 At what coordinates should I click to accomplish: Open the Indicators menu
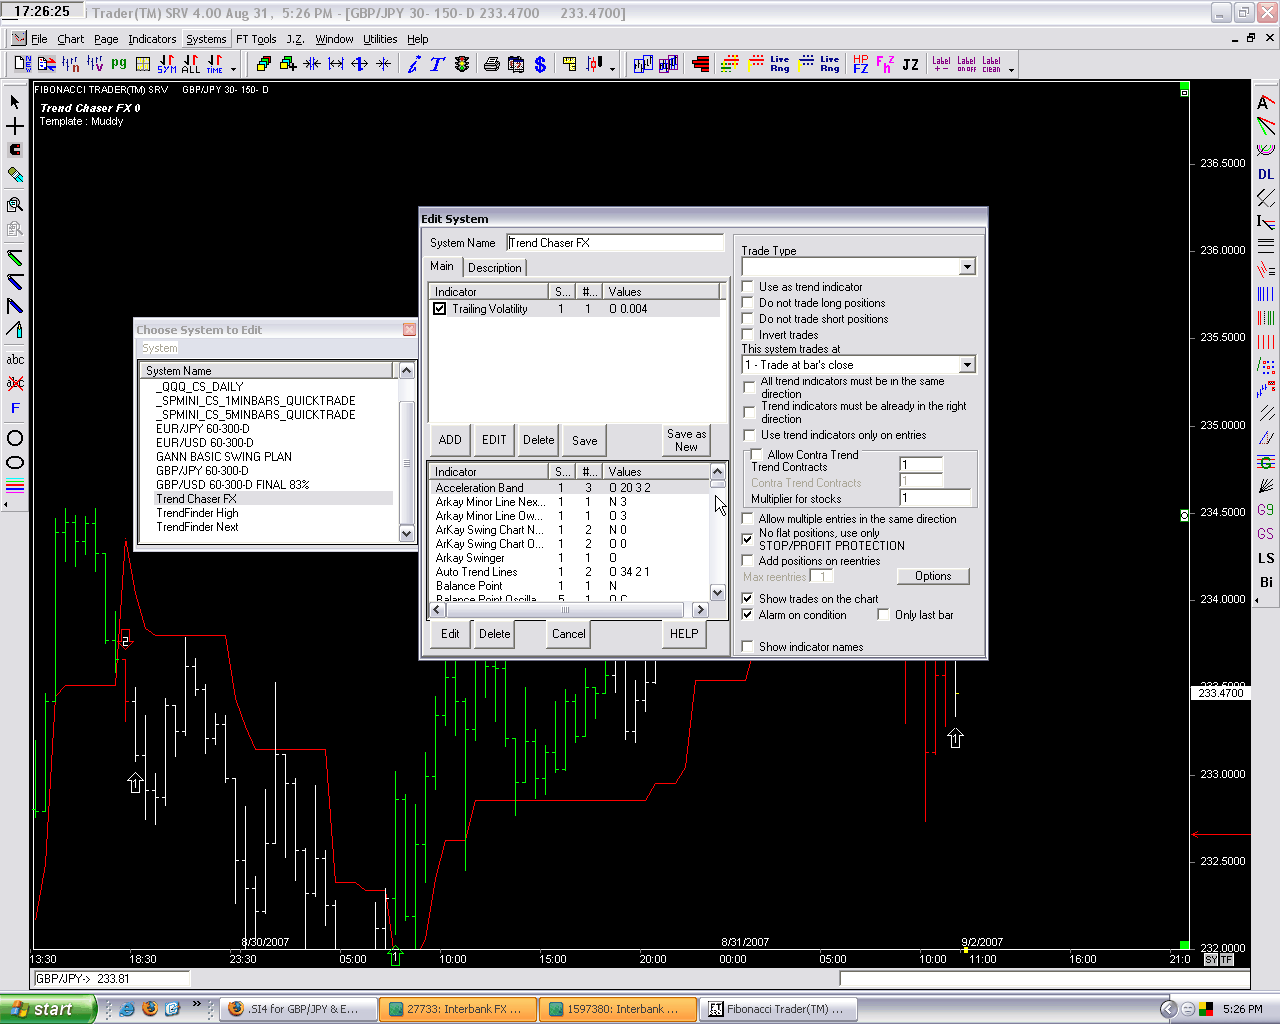click(x=152, y=39)
